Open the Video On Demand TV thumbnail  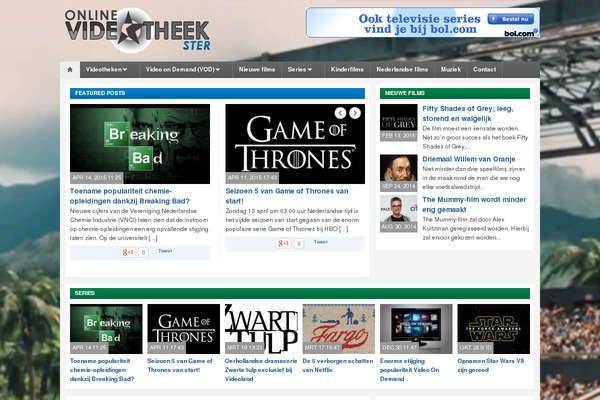416,329
